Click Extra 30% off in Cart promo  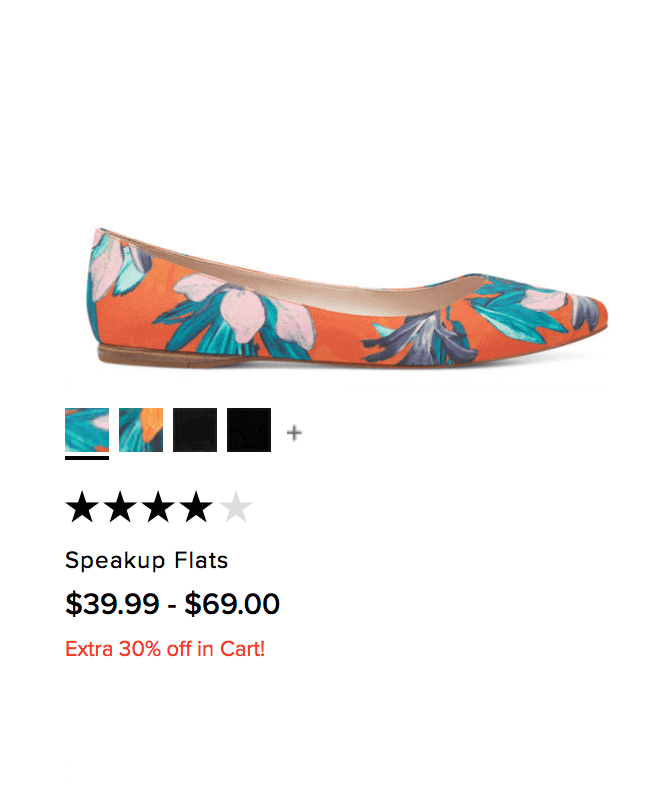coord(165,649)
